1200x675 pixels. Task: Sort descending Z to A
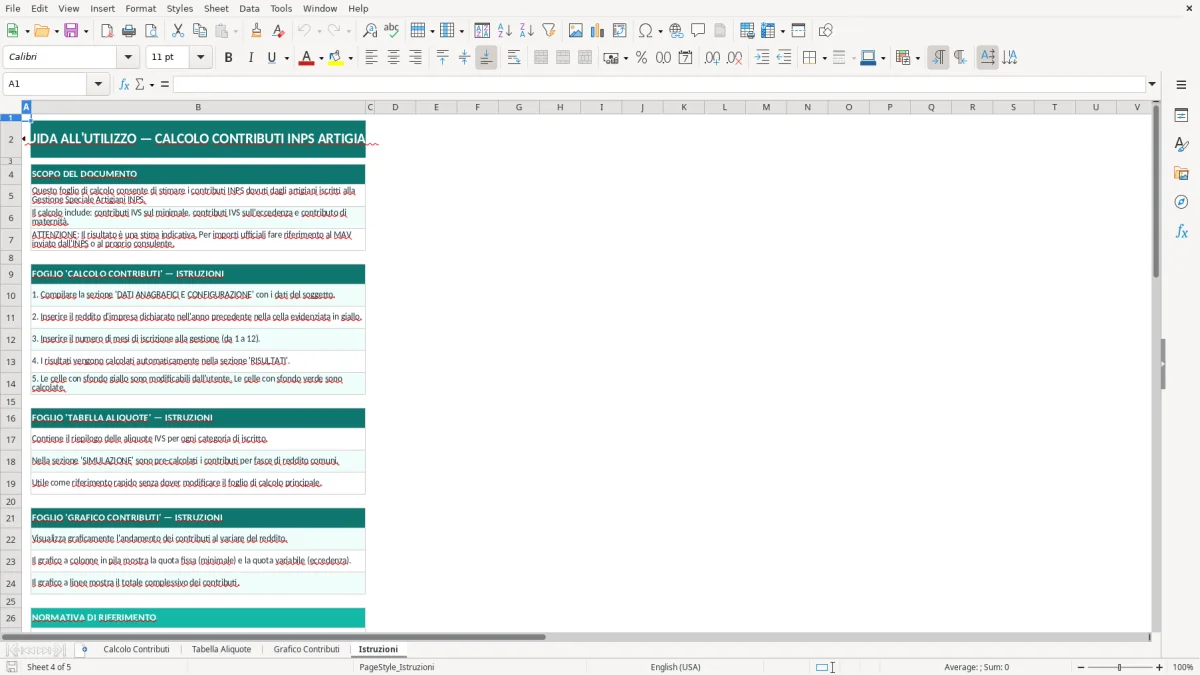click(527, 31)
